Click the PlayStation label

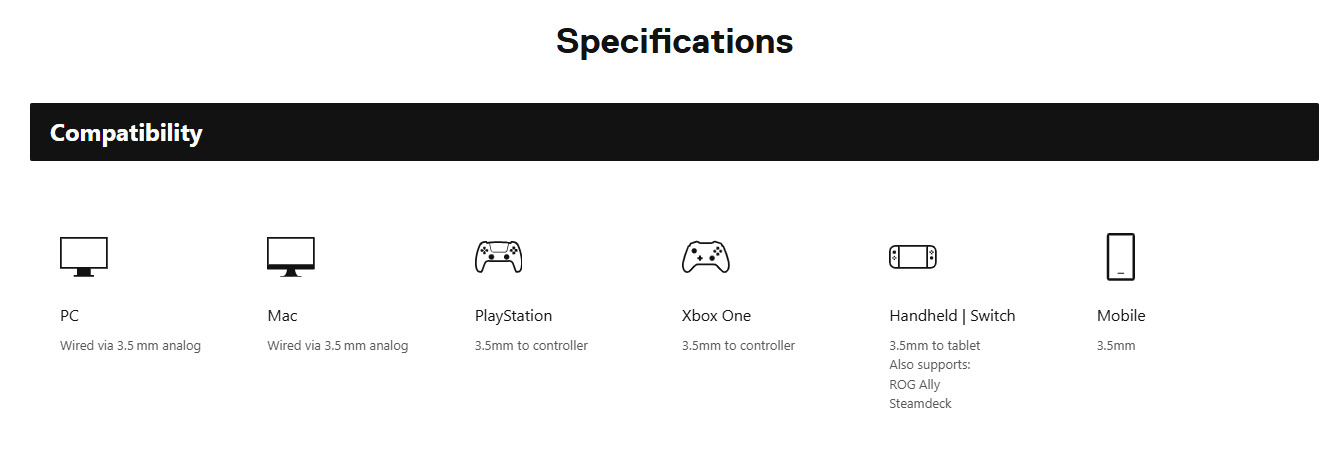pos(513,316)
